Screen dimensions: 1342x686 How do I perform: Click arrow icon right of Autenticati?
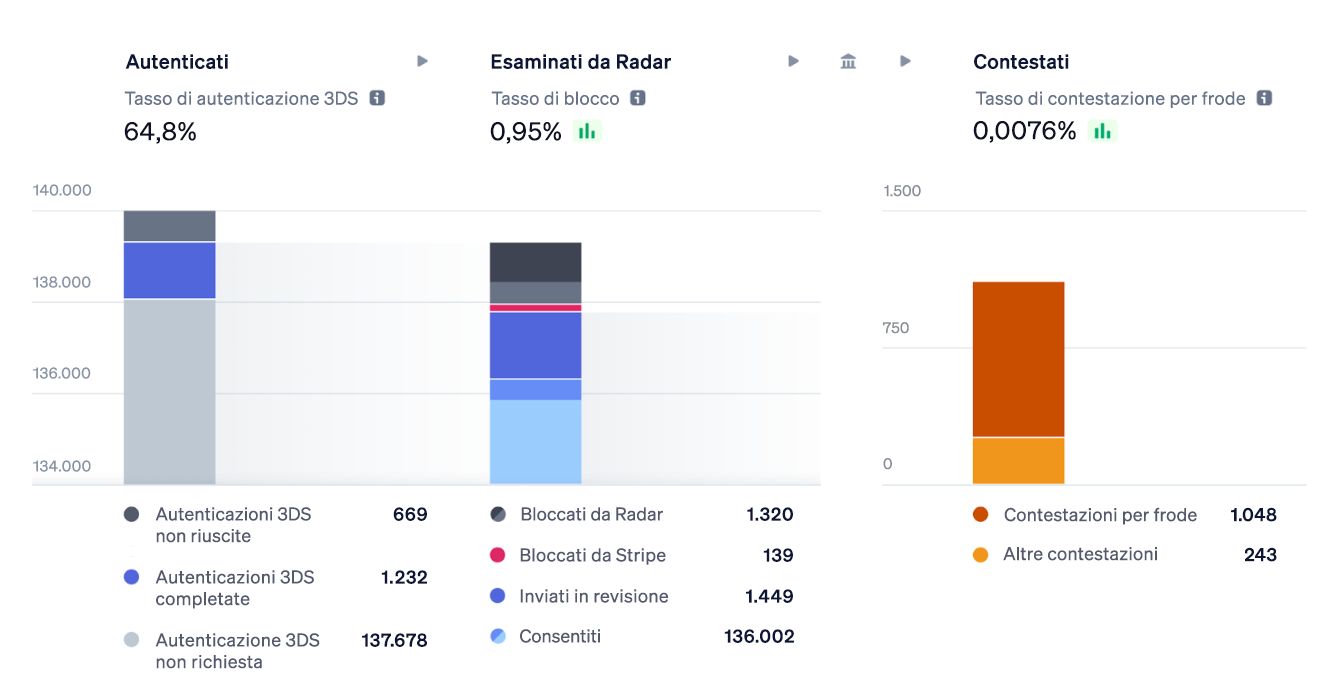pyautogui.click(x=422, y=62)
